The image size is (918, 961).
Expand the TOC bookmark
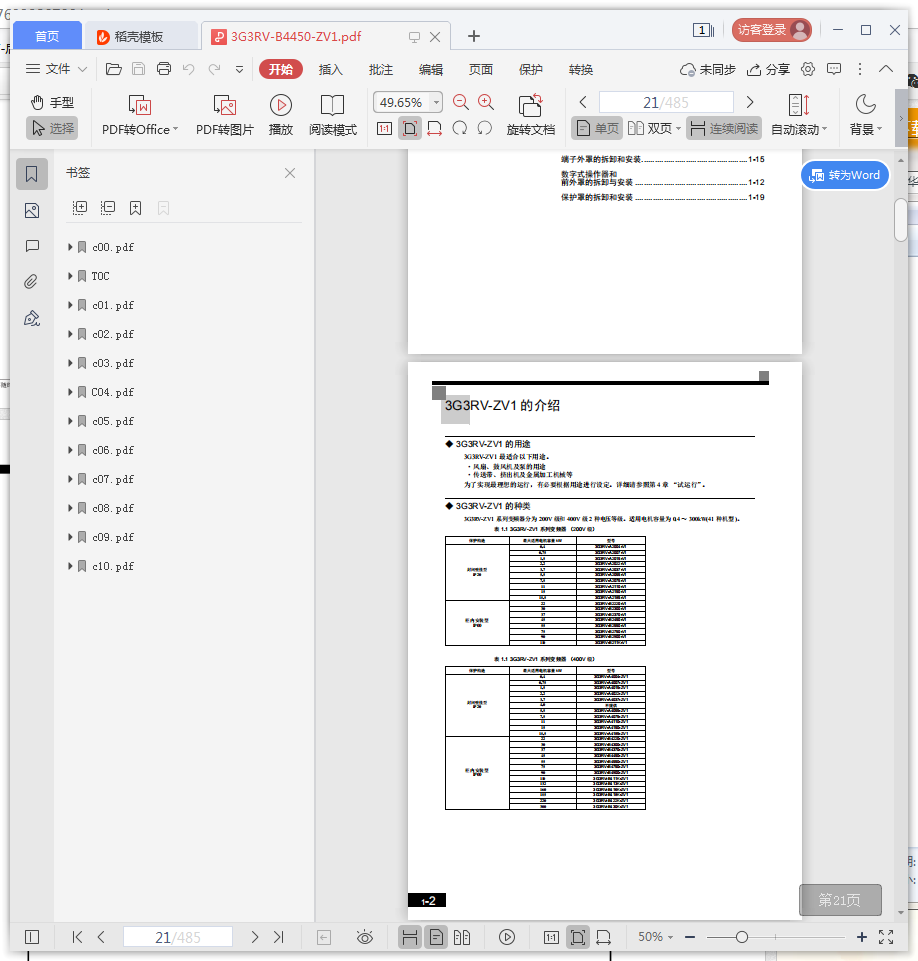pyautogui.click(x=70, y=276)
